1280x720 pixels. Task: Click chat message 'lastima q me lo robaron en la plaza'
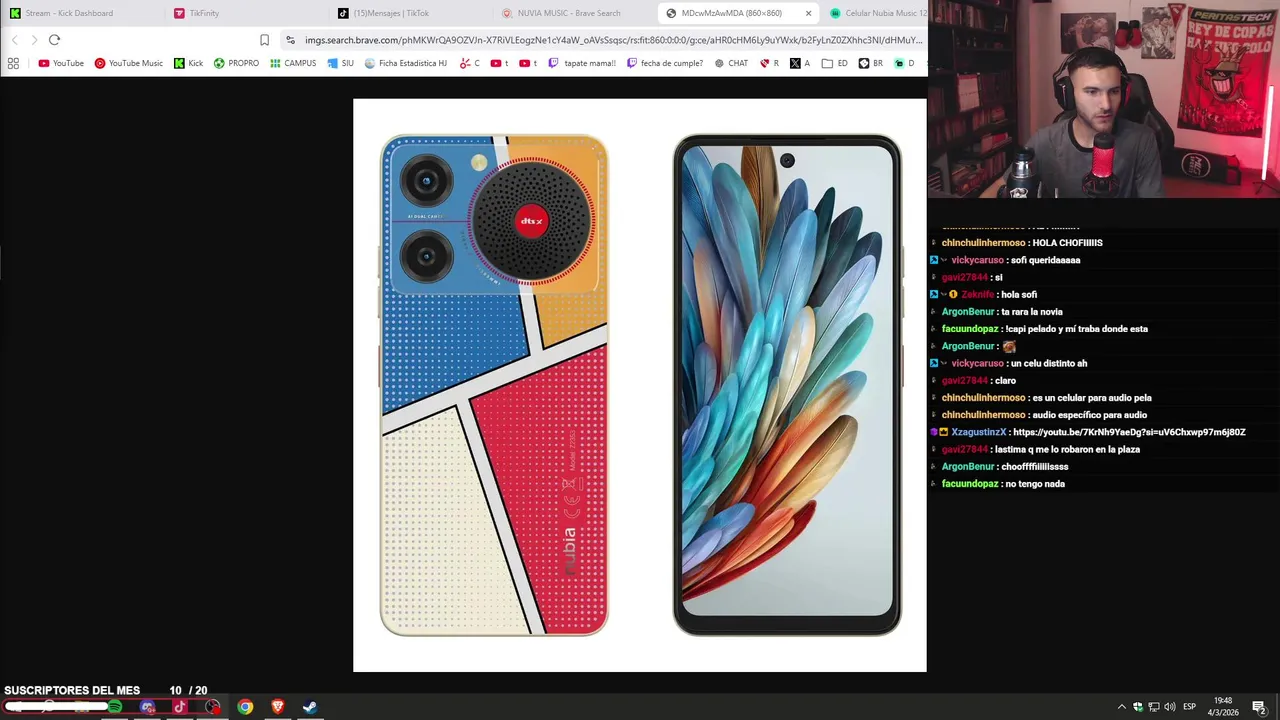tap(1067, 450)
